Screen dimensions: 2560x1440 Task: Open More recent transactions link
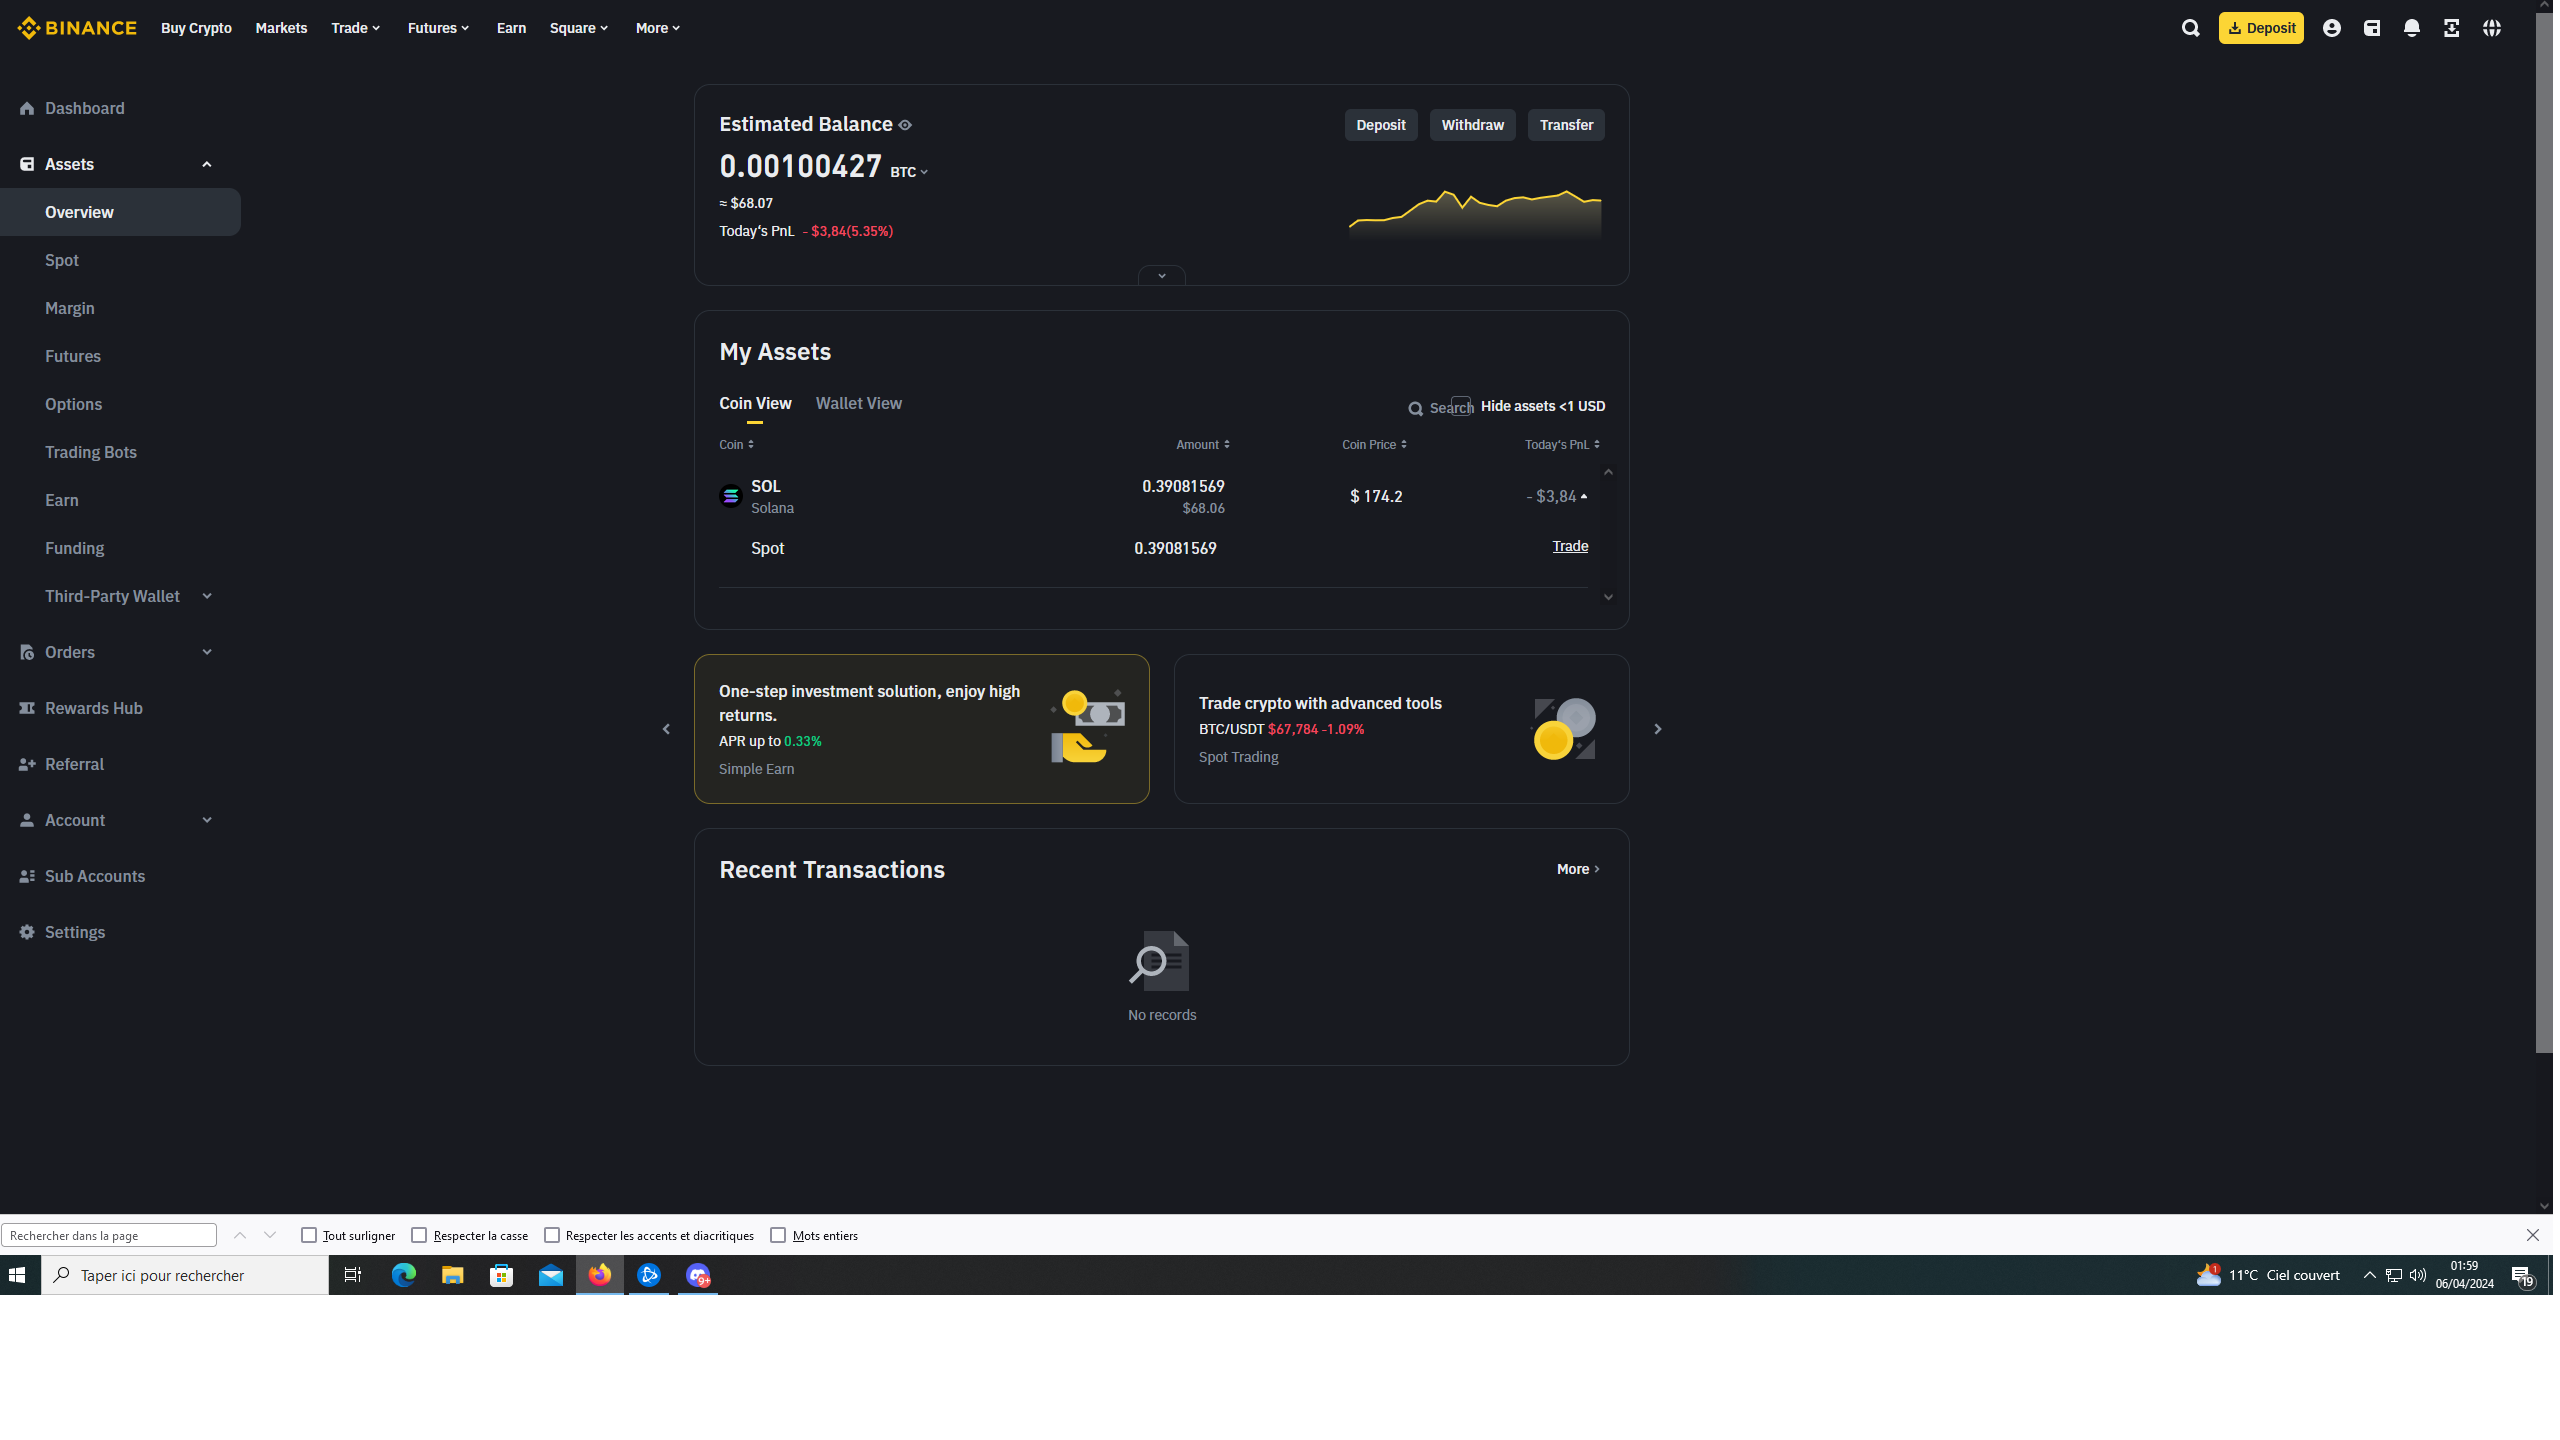[1578, 869]
